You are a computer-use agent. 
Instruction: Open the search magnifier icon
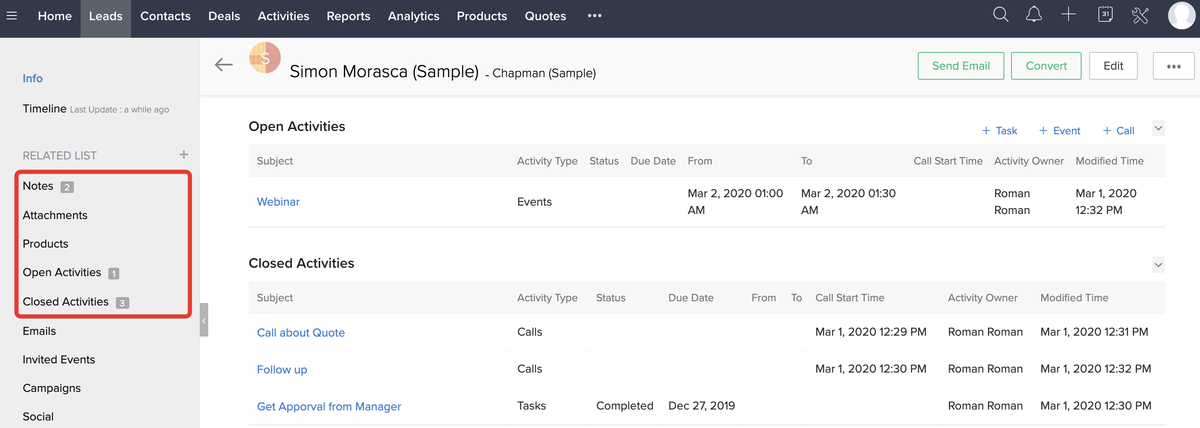coord(1000,15)
